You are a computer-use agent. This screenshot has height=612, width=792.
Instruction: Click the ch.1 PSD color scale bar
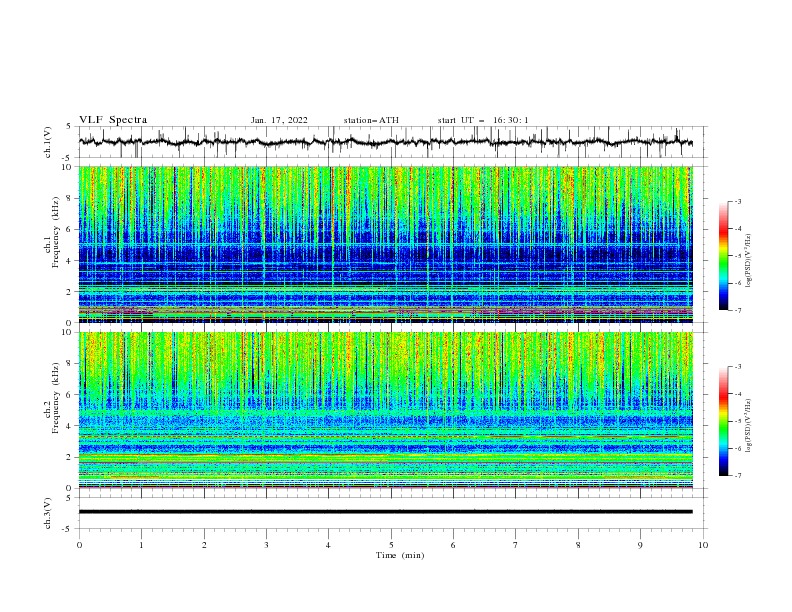click(724, 256)
